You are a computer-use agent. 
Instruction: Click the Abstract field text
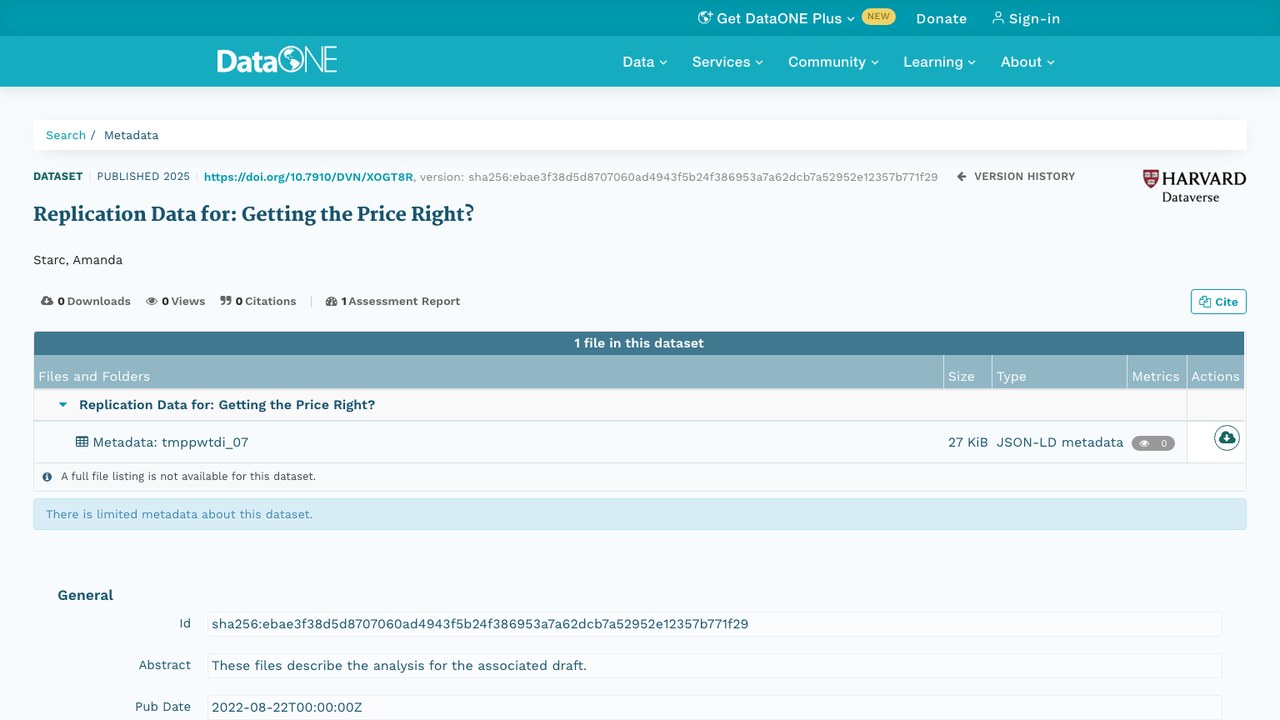pyautogui.click(x=714, y=665)
